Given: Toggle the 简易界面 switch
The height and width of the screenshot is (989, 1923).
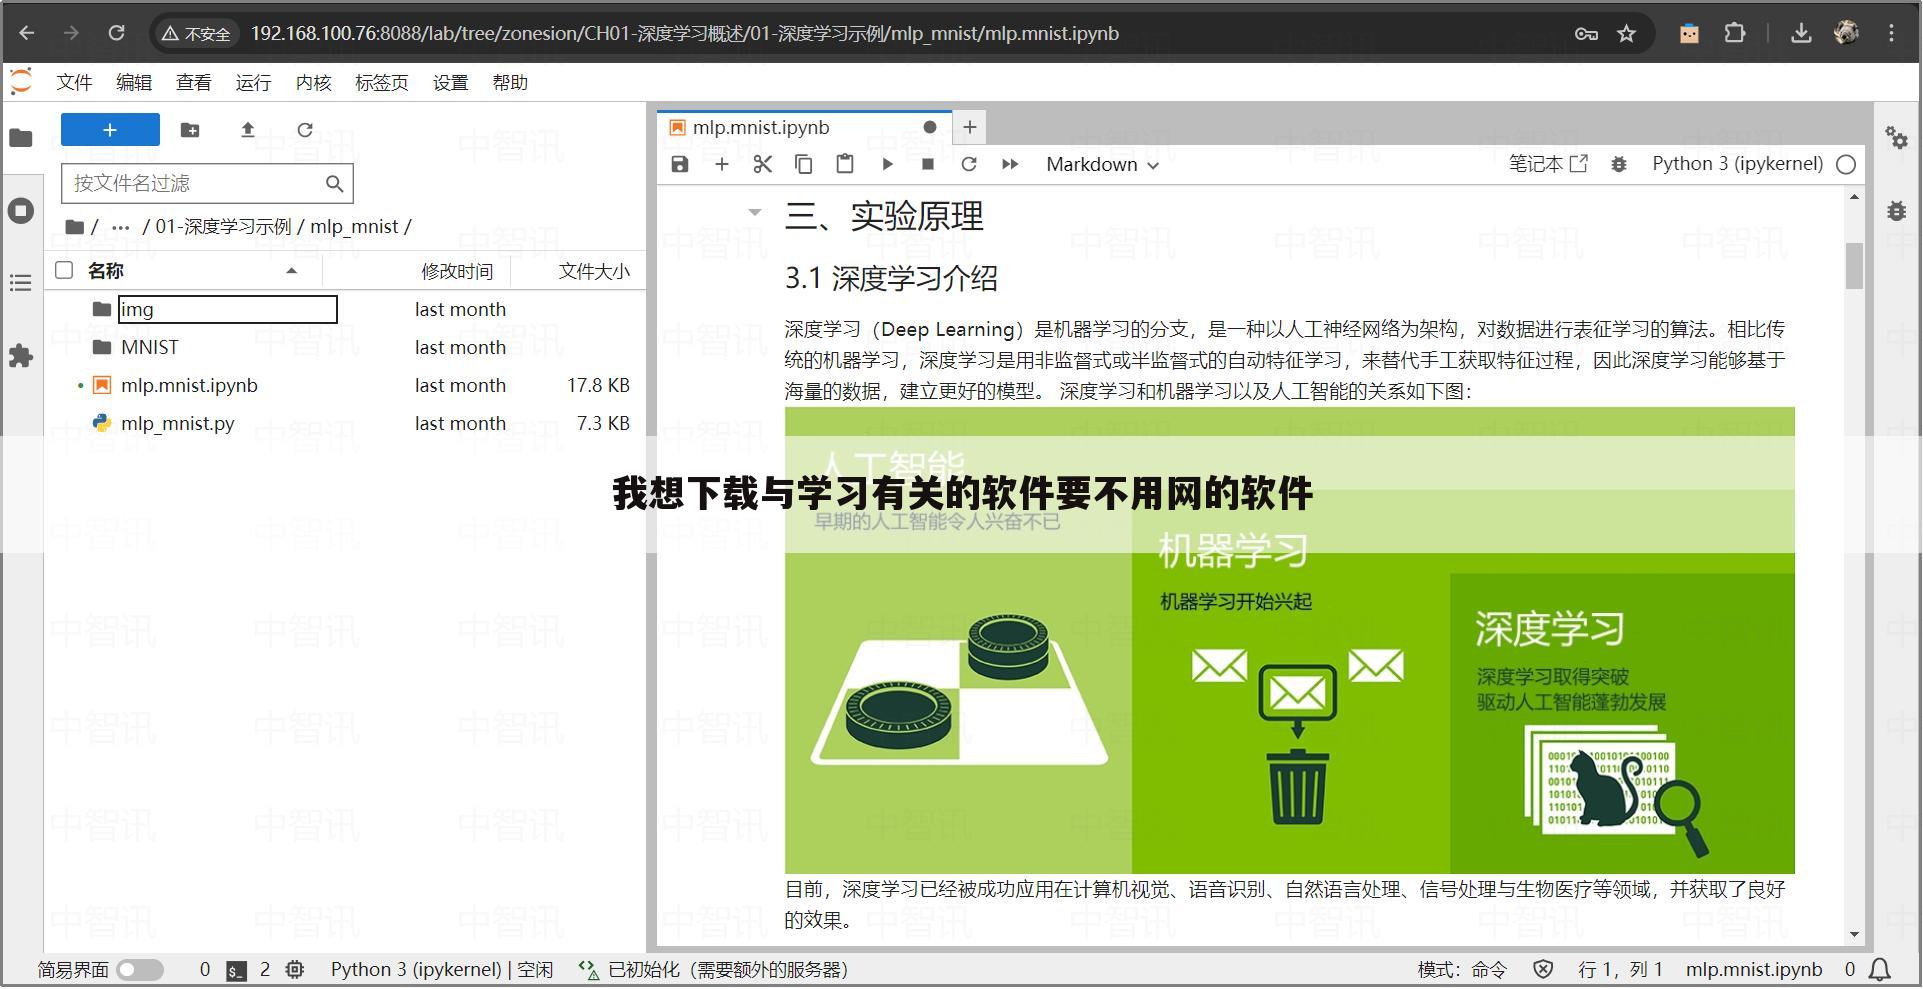Looking at the screenshot, I should tap(140, 969).
